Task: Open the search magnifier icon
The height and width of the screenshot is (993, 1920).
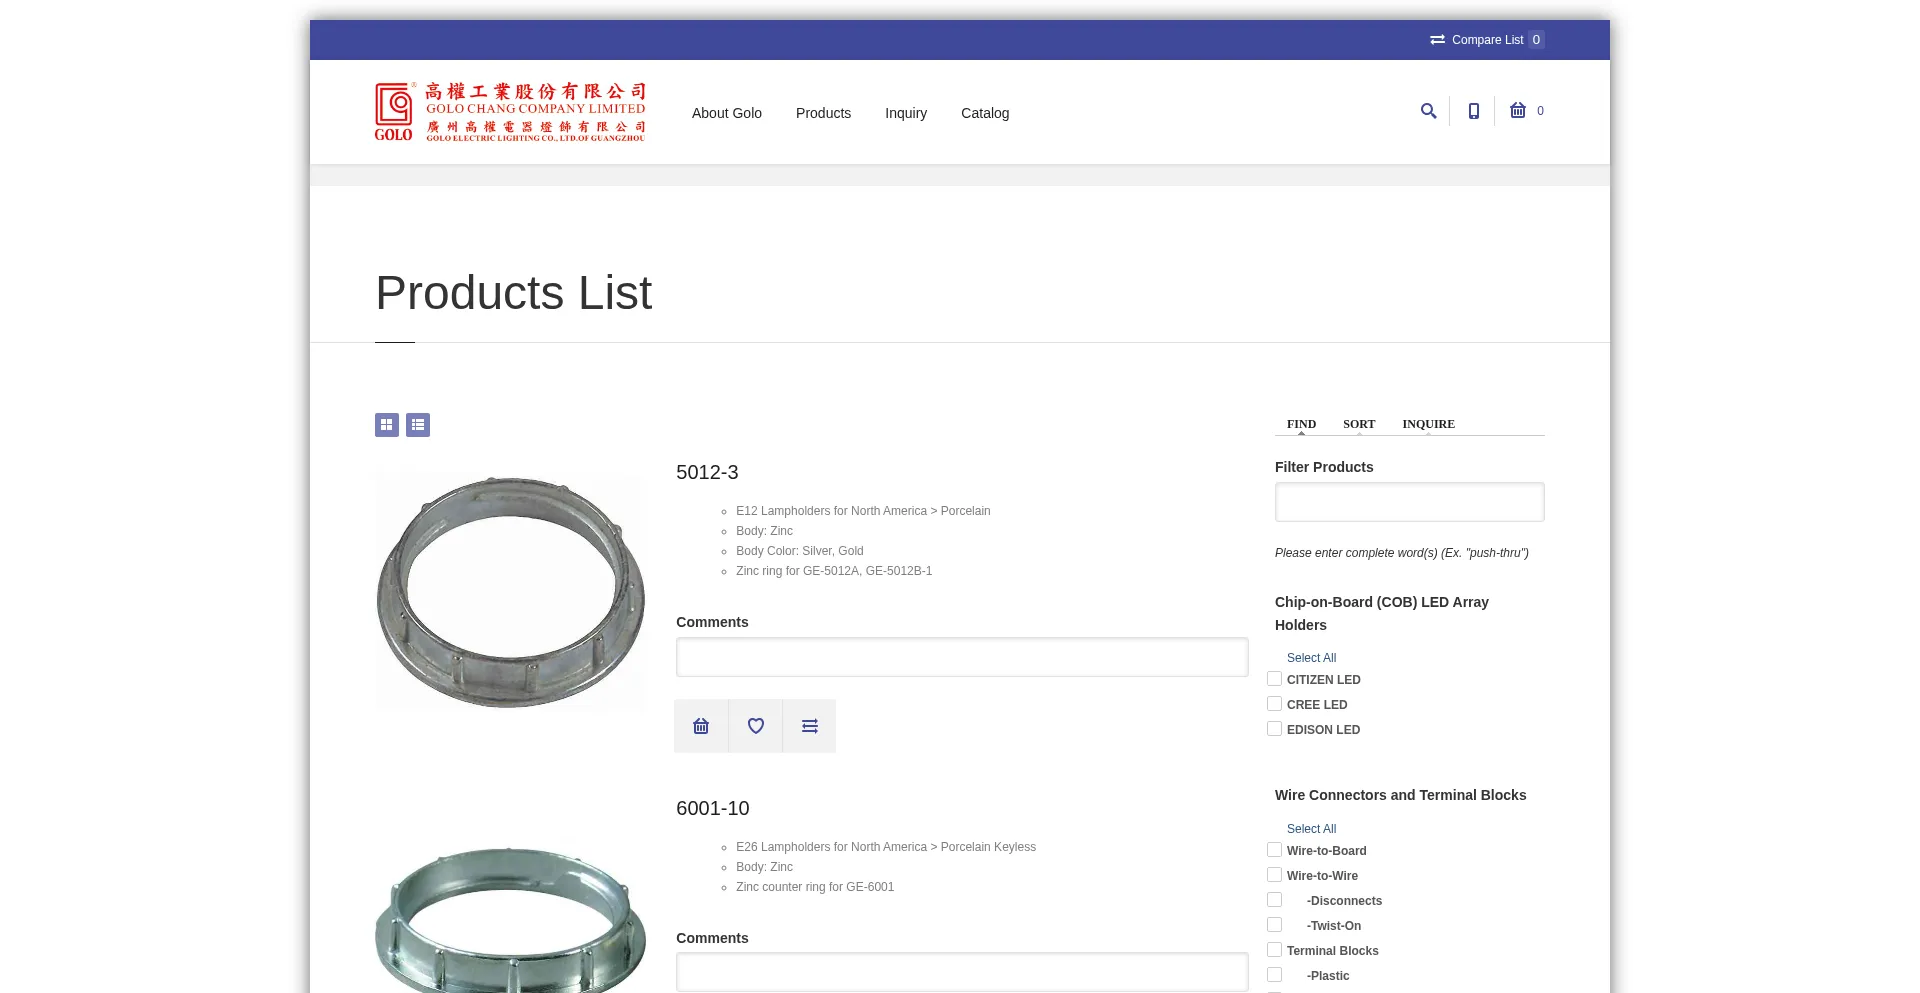Action: (1428, 111)
